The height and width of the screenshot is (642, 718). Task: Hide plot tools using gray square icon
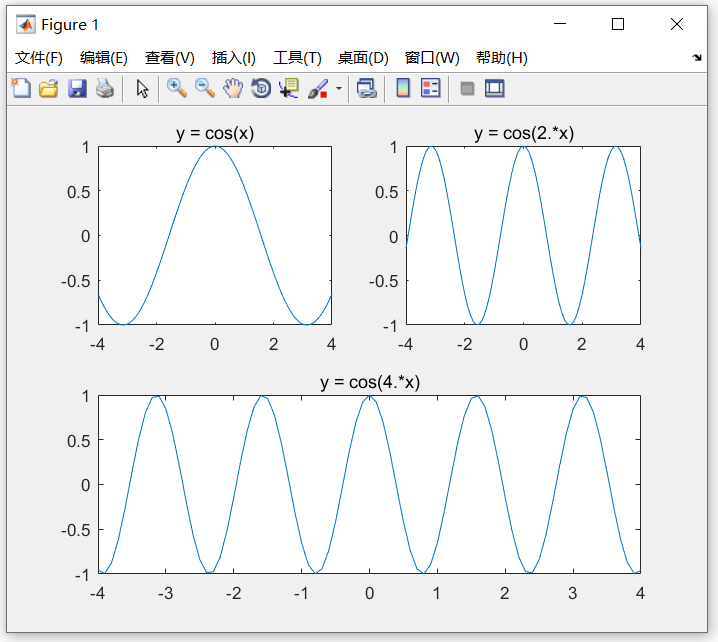467,88
